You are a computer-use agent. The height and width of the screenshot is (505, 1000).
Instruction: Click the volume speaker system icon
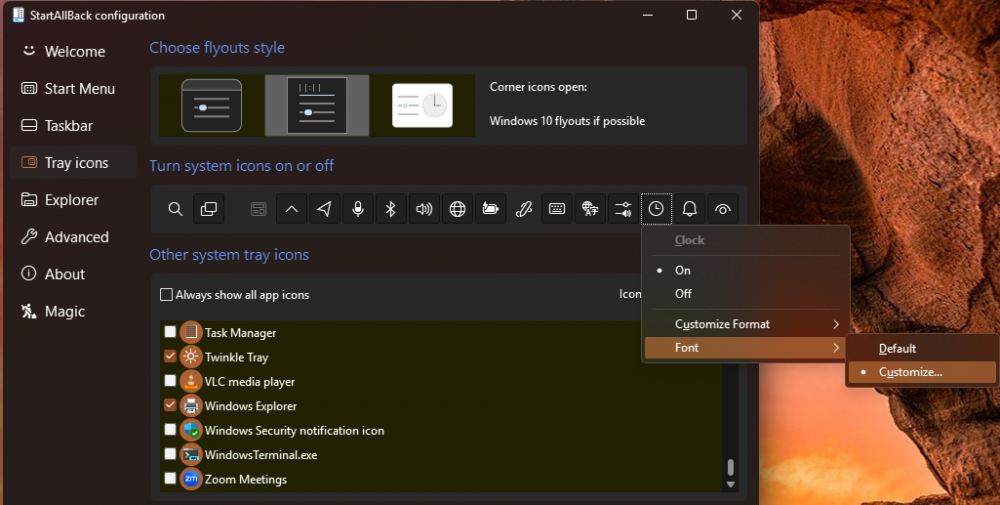(x=425, y=209)
